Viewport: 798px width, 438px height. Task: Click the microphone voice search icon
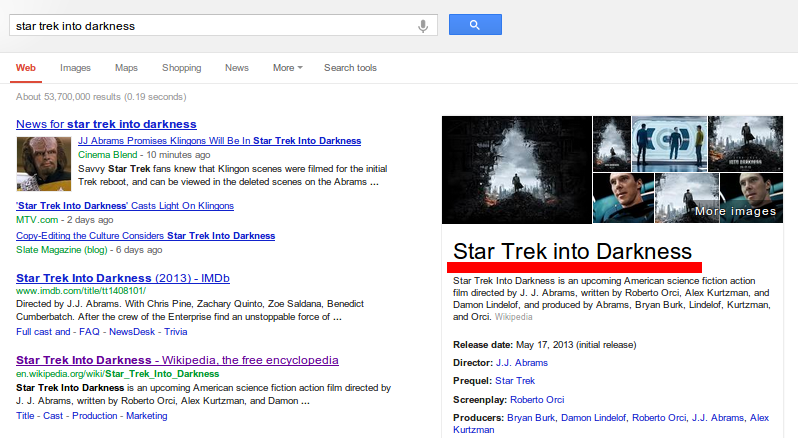pos(423,25)
